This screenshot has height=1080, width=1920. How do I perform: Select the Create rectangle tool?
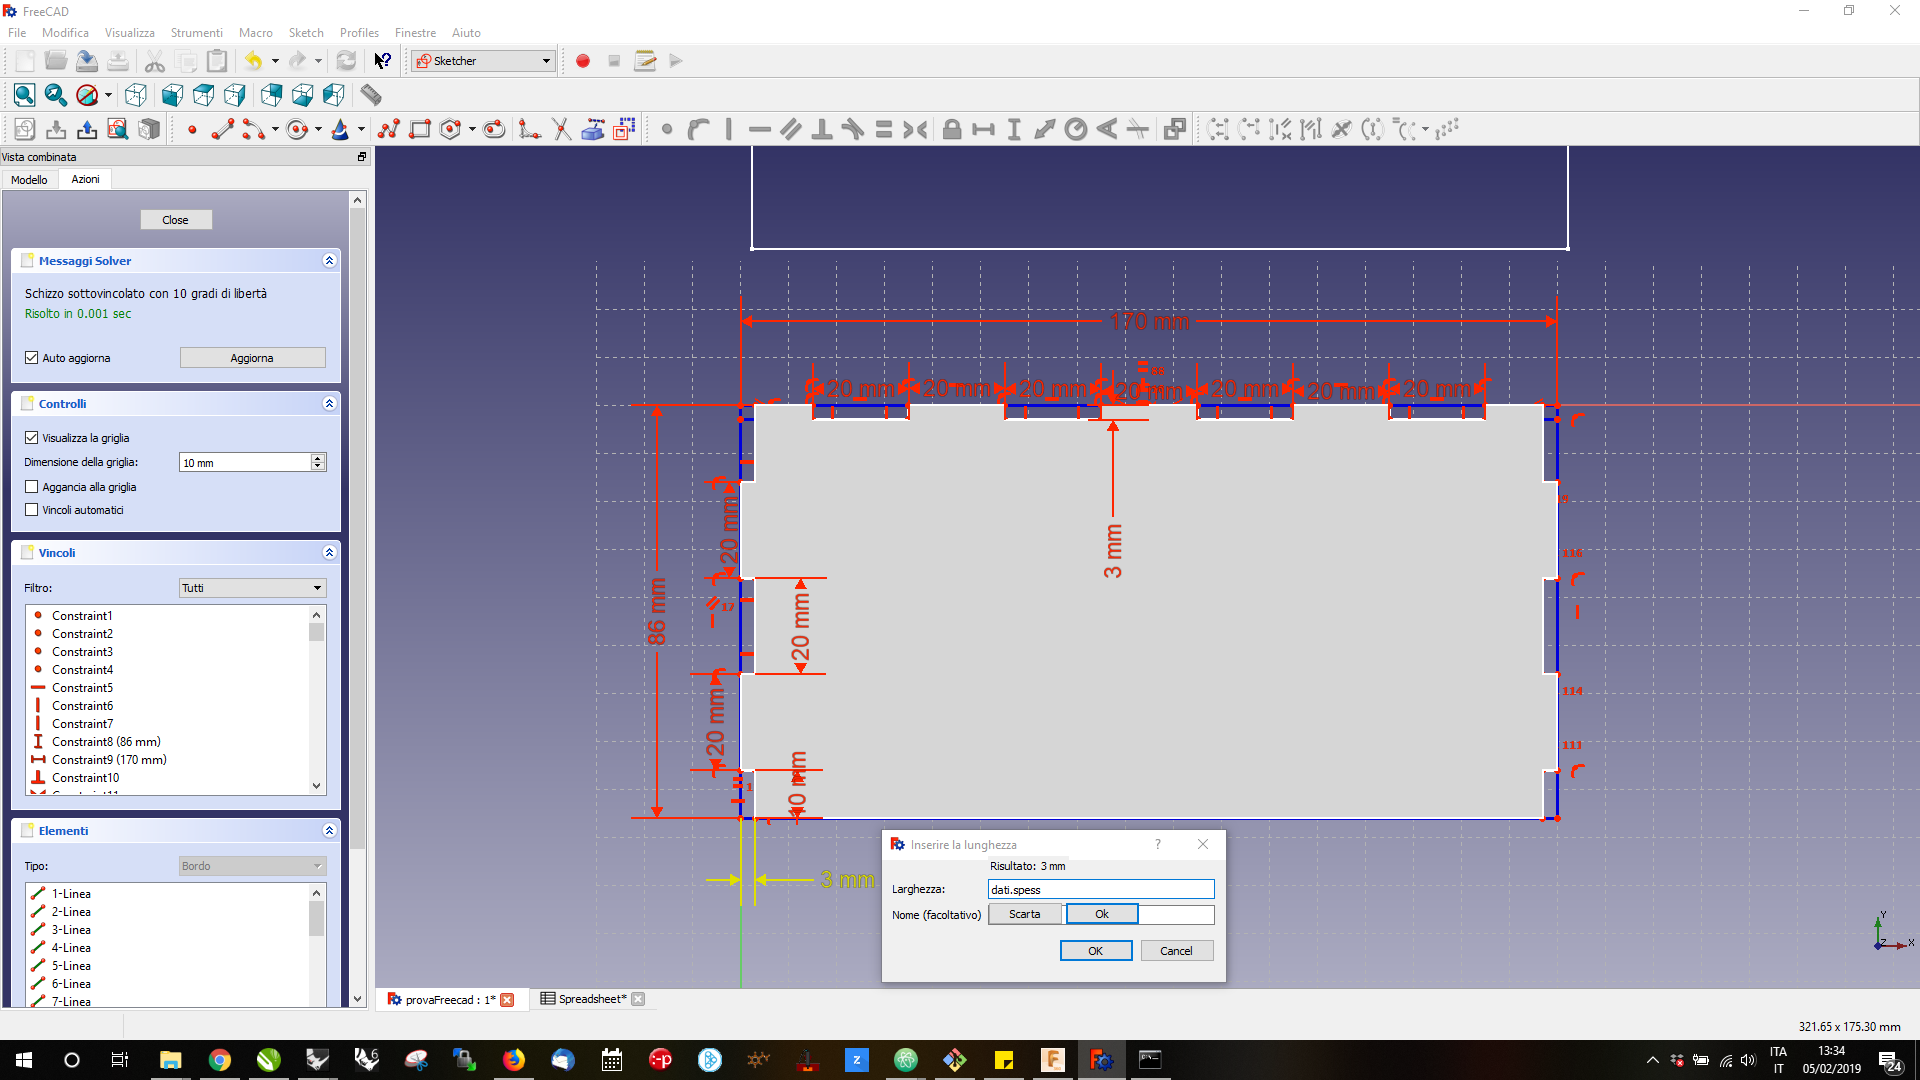419,129
